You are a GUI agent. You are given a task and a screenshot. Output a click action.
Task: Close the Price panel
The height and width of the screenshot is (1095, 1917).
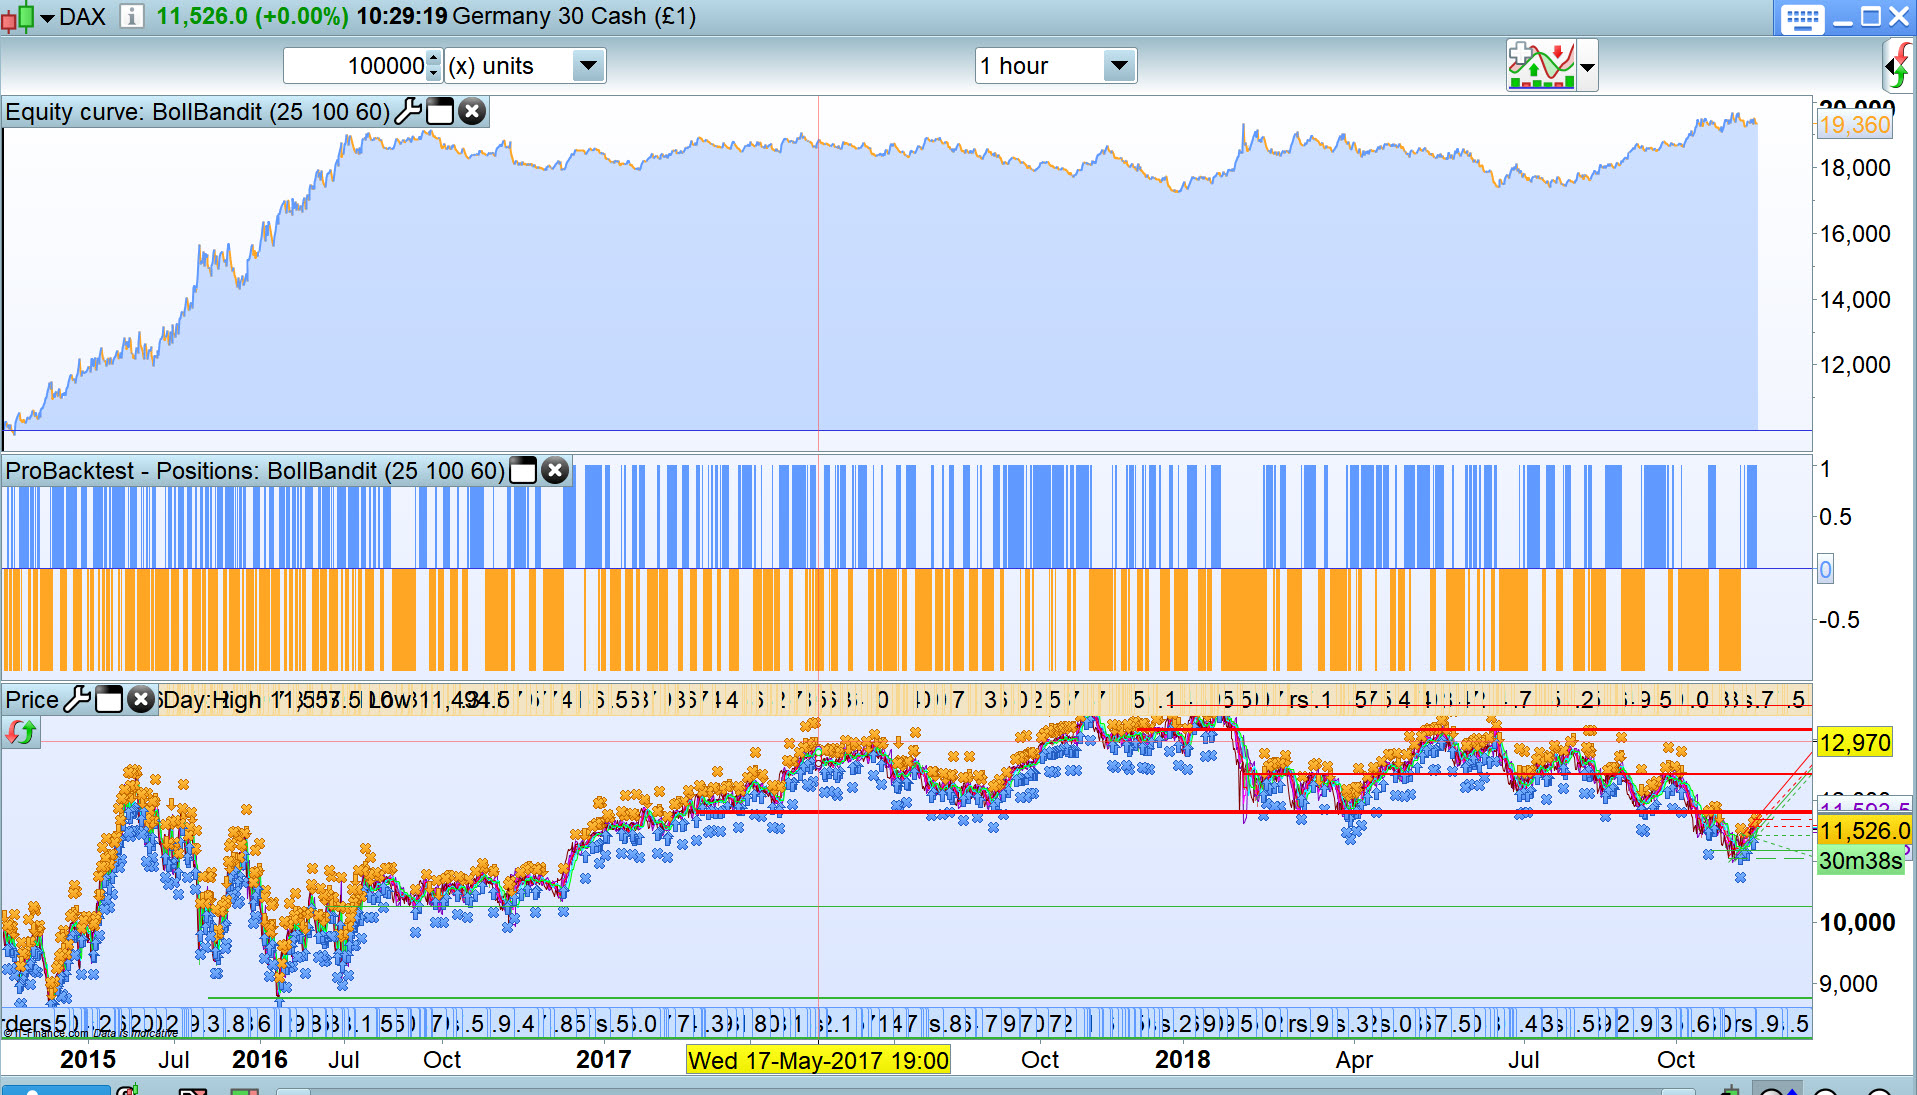pos(141,699)
